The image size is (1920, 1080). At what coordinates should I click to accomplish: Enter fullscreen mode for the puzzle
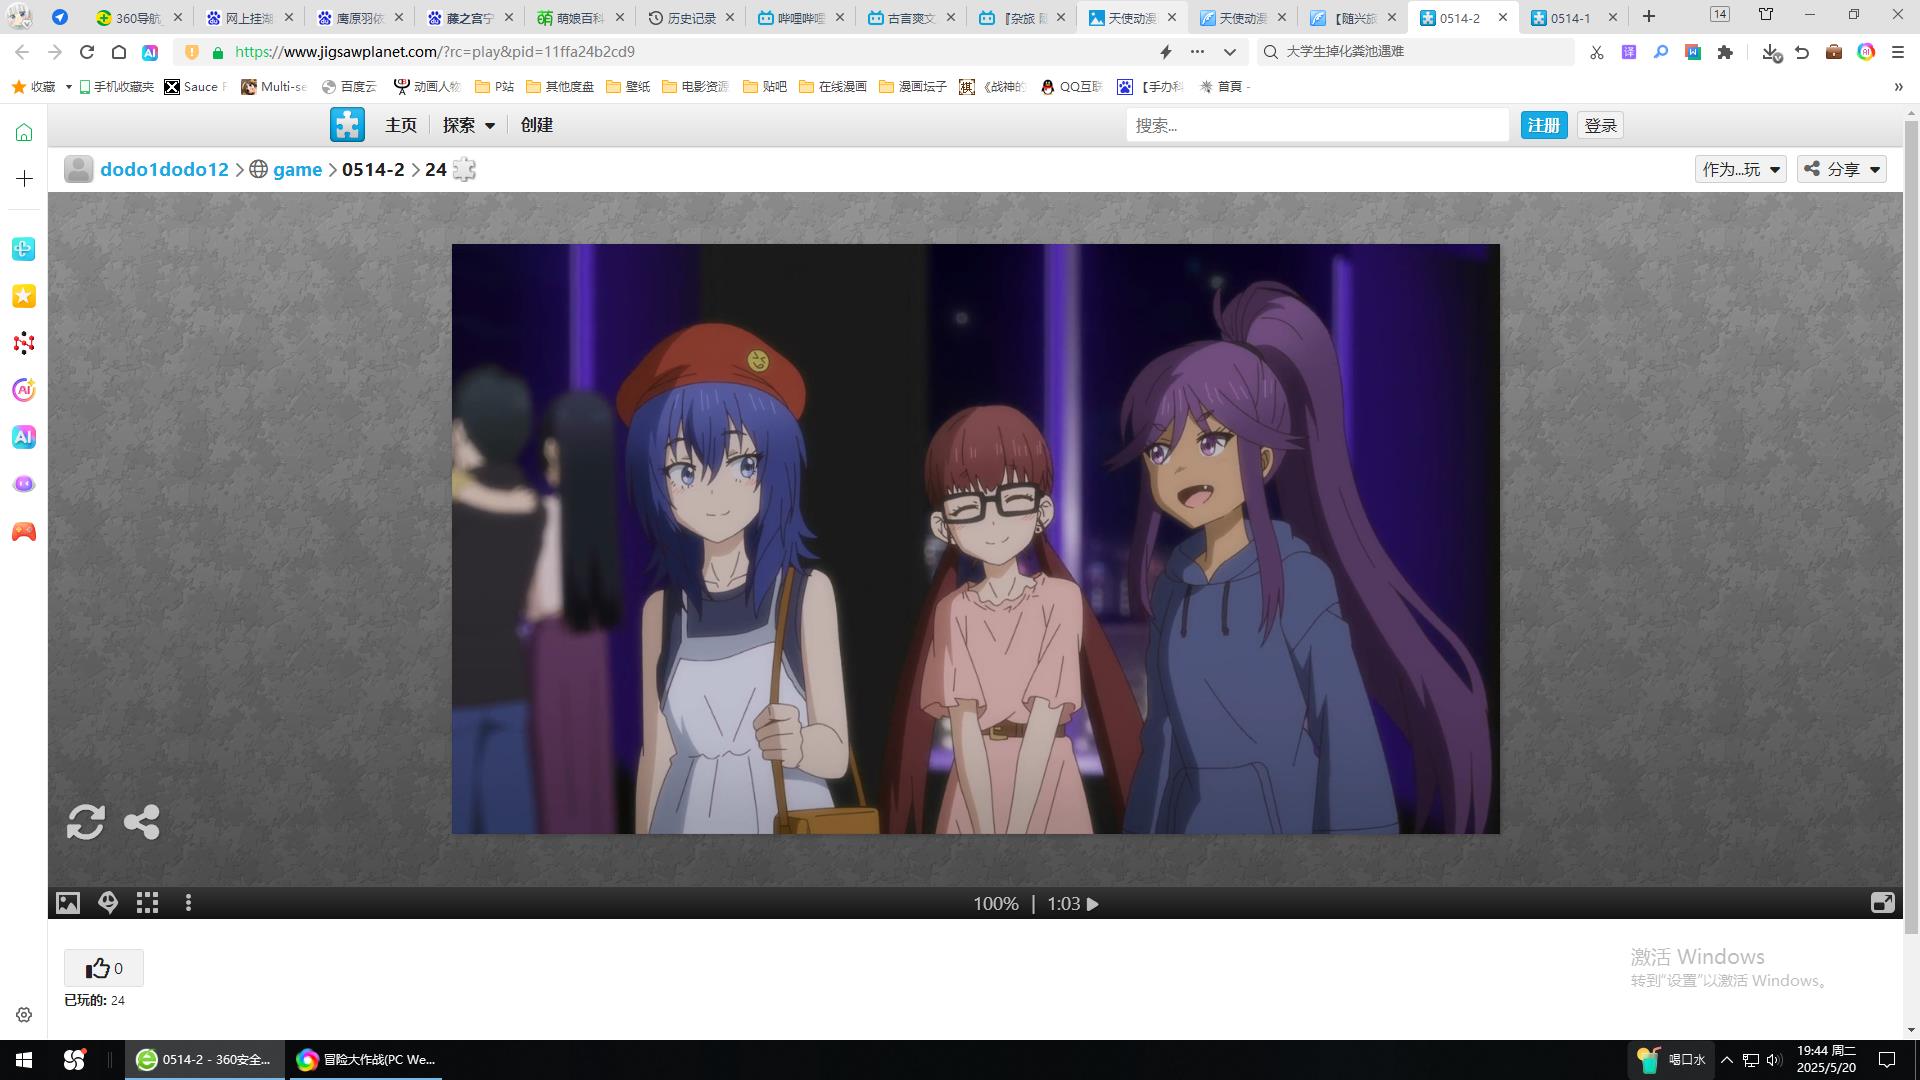(x=1882, y=903)
